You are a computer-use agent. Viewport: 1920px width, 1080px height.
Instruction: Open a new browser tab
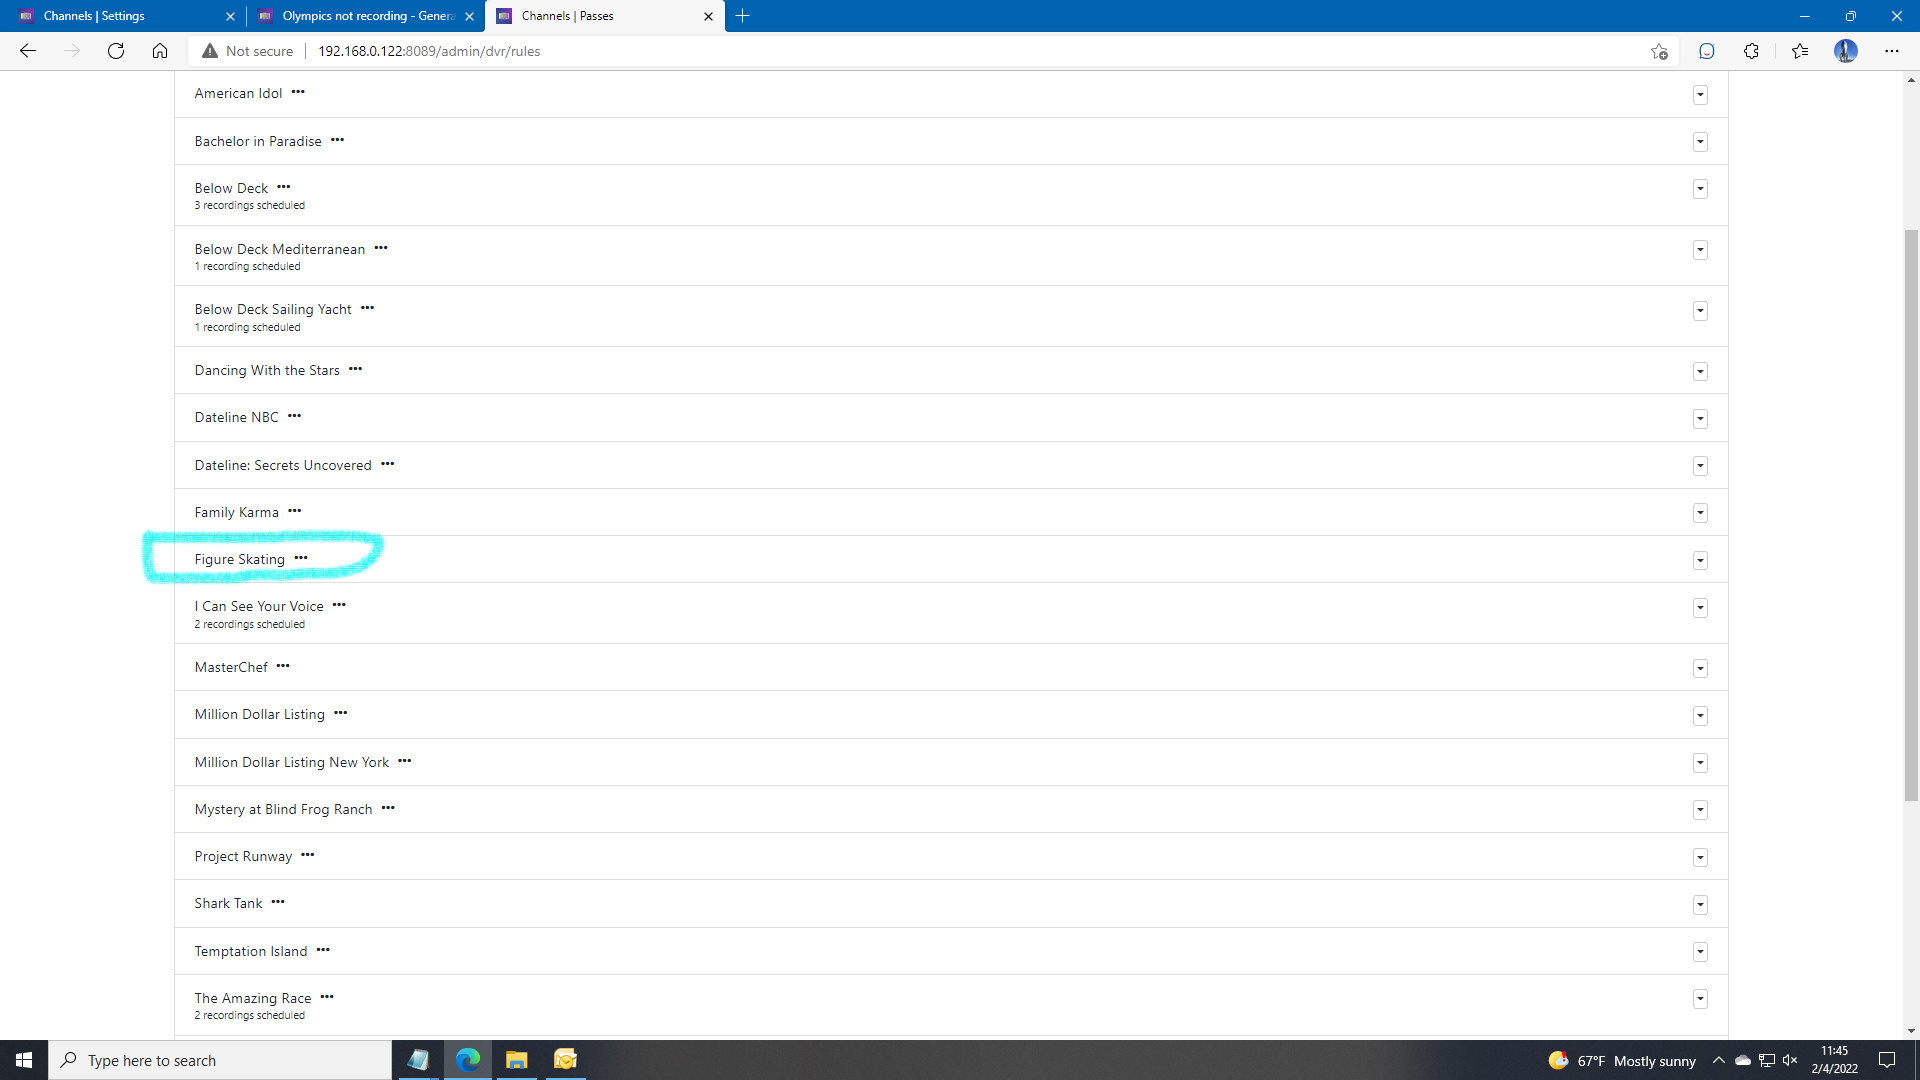tap(743, 16)
